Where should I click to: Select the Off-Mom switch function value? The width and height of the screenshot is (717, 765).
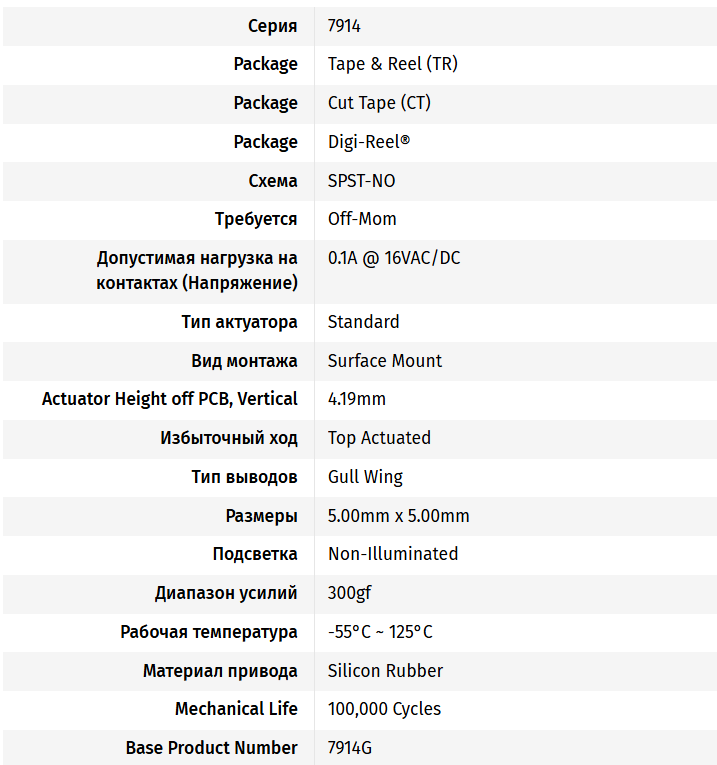[x=362, y=219]
